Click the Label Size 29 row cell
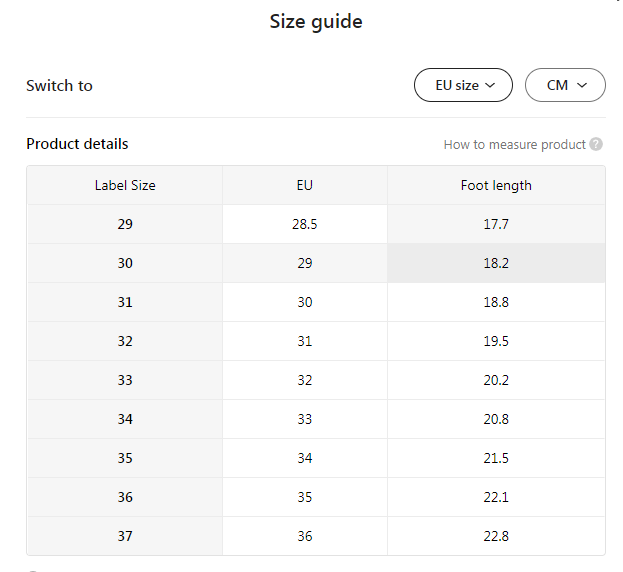Screen dimensions: 623x572 125,224
